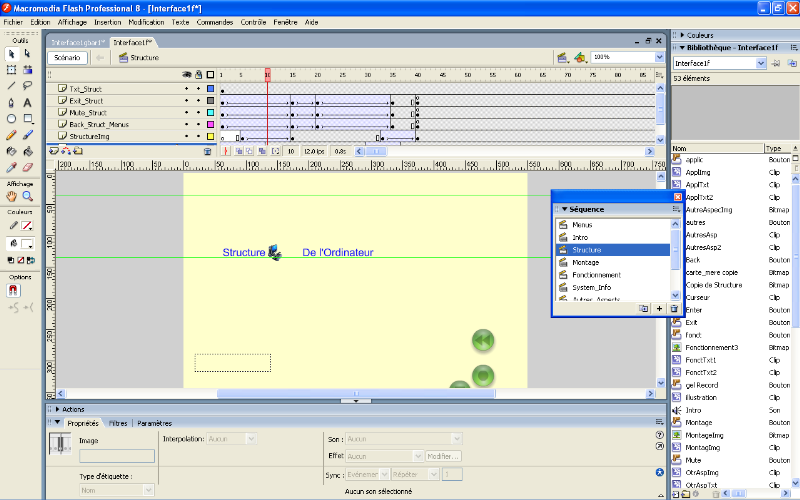Open the stage zoom 100% dropdown
The image size is (800, 500).
coord(658,57)
